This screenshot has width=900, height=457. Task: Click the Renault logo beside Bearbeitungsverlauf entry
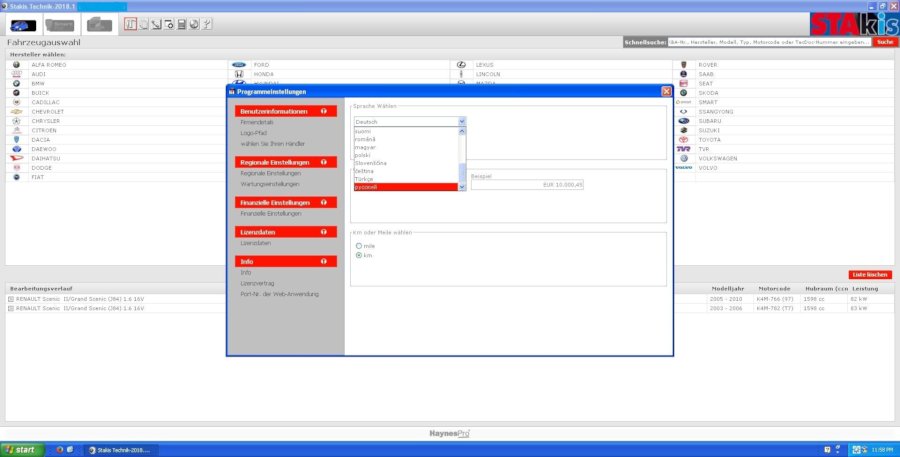pos(10,299)
